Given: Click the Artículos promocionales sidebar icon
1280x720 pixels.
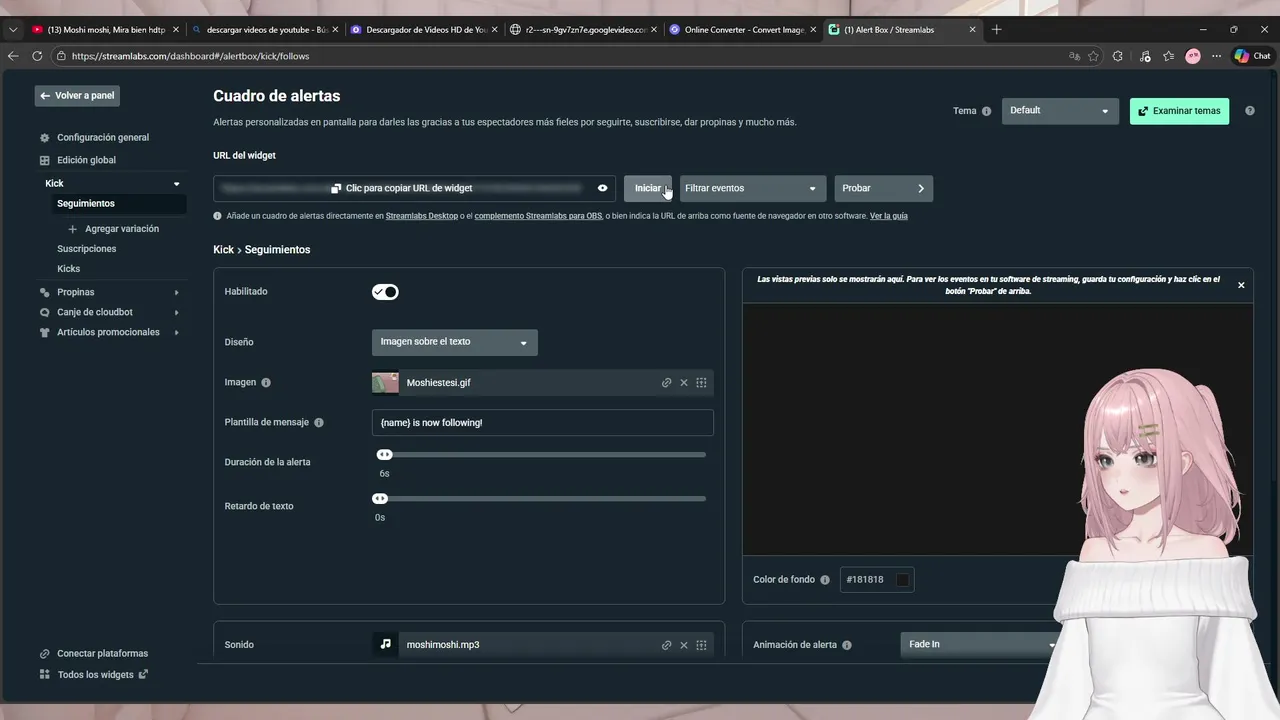Looking at the screenshot, I should tap(44, 333).
